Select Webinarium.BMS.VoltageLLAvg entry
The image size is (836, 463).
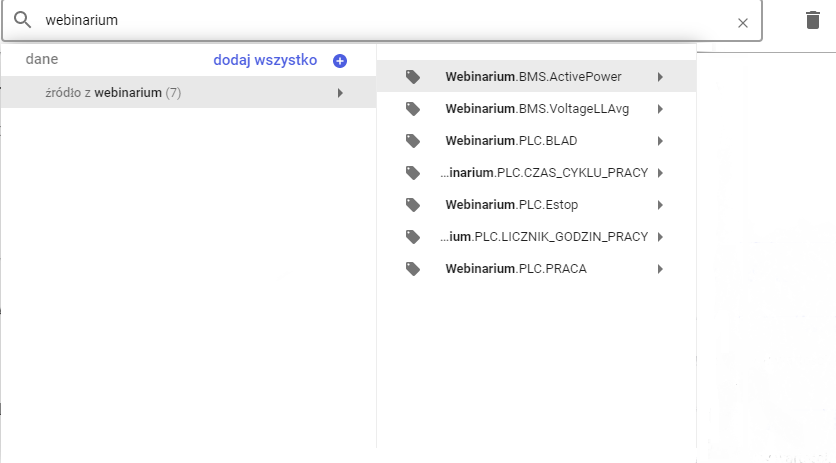[x=536, y=109]
